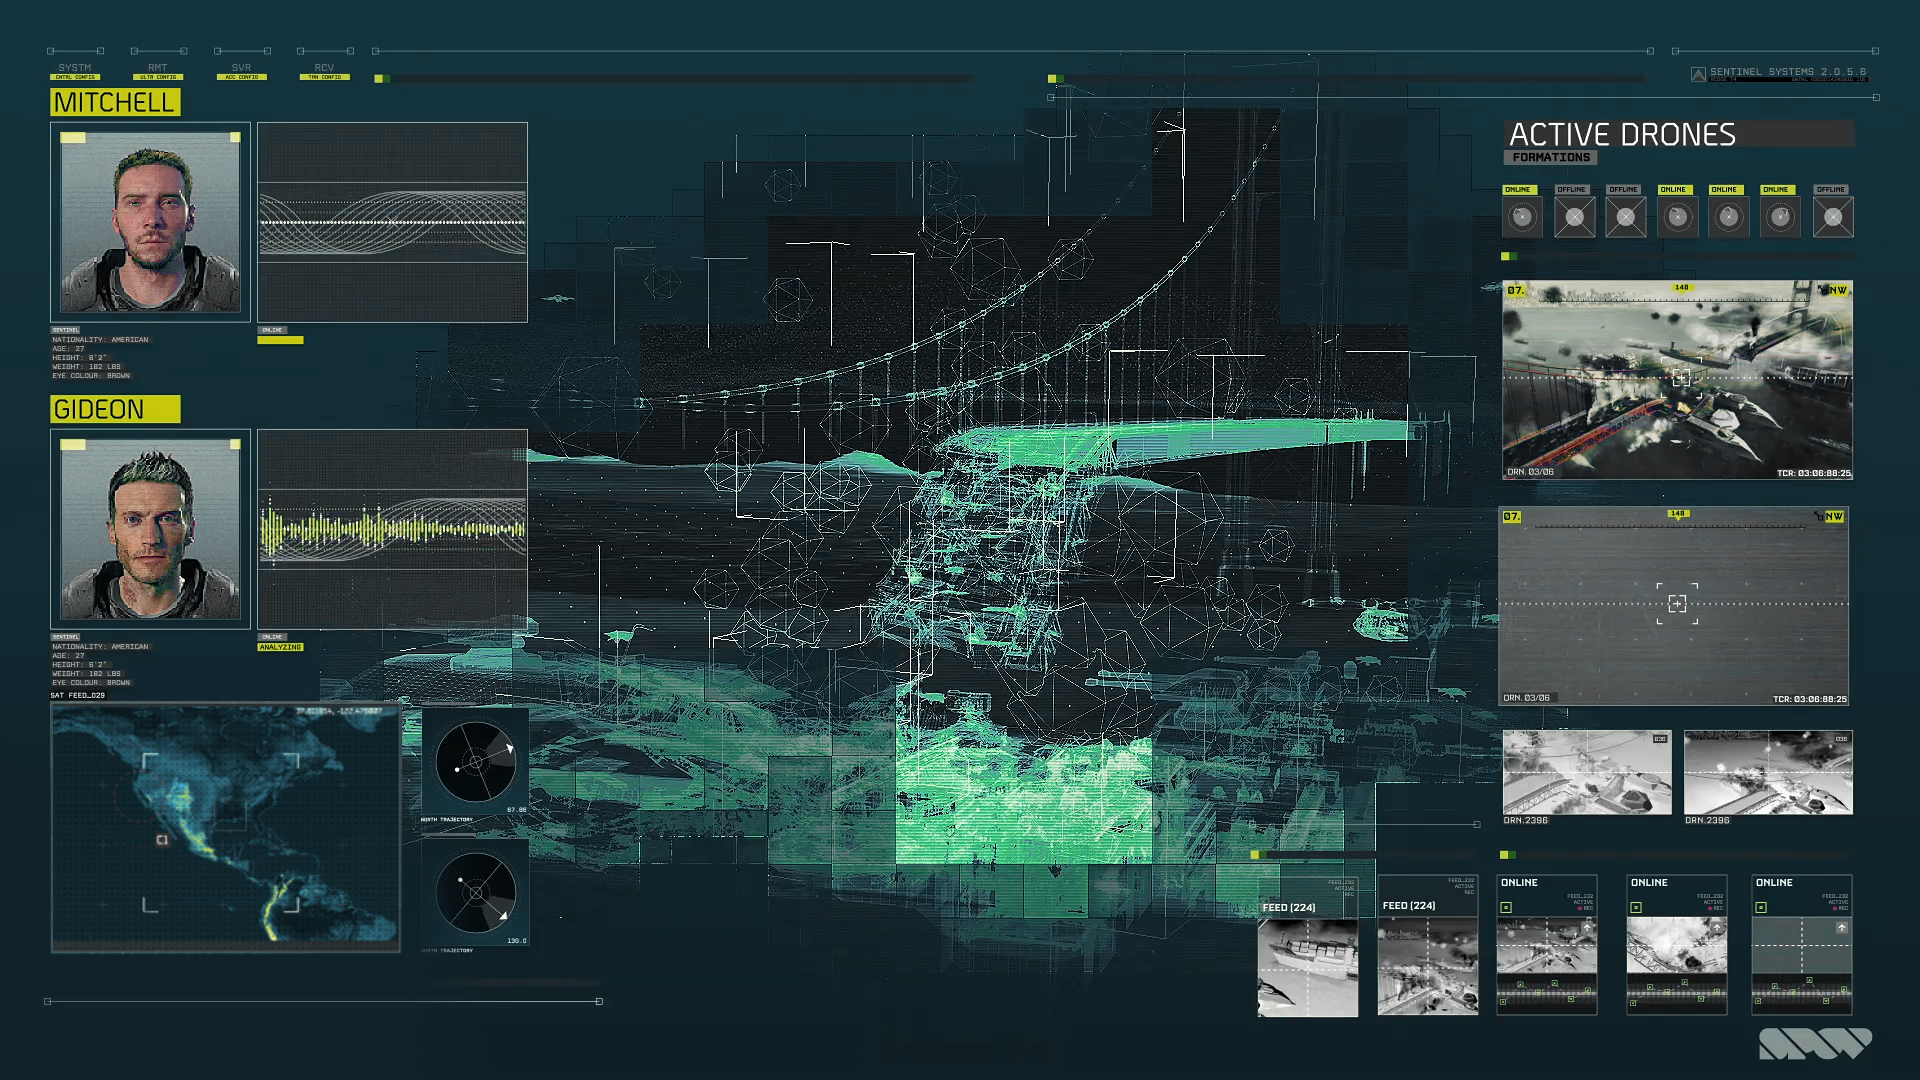Click the targeting reticle in the gray drone feed
The height and width of the screenshot is (1080, 1920).
(x=1677, y=603)
